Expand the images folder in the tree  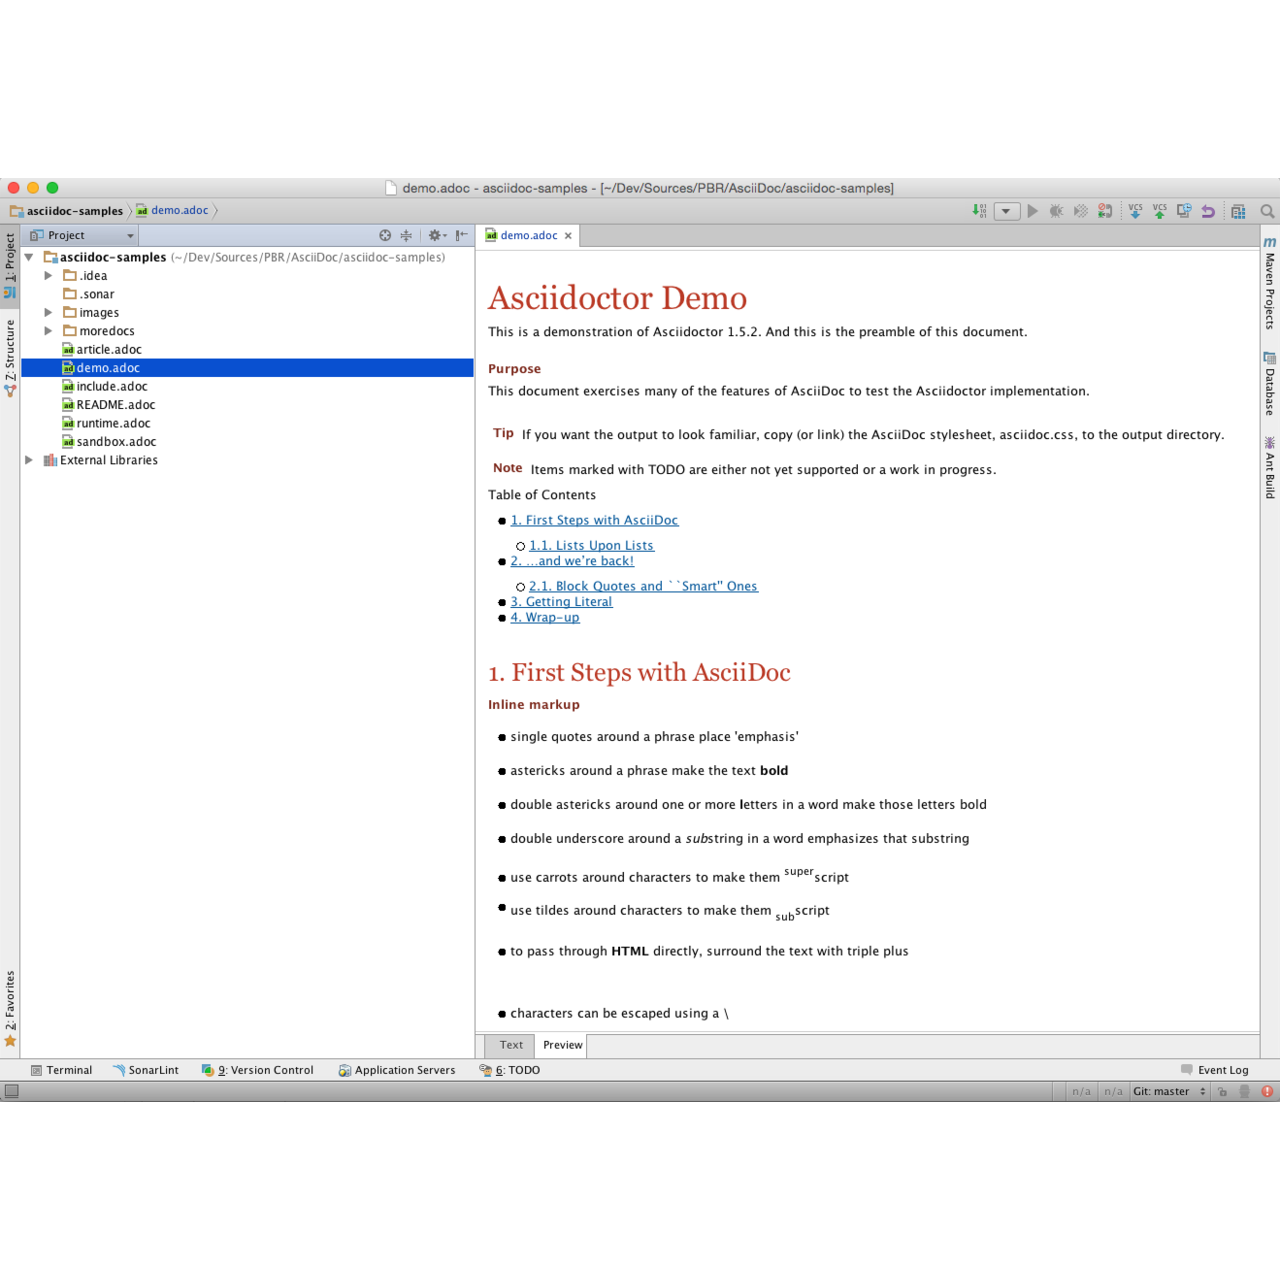(48, 312)
